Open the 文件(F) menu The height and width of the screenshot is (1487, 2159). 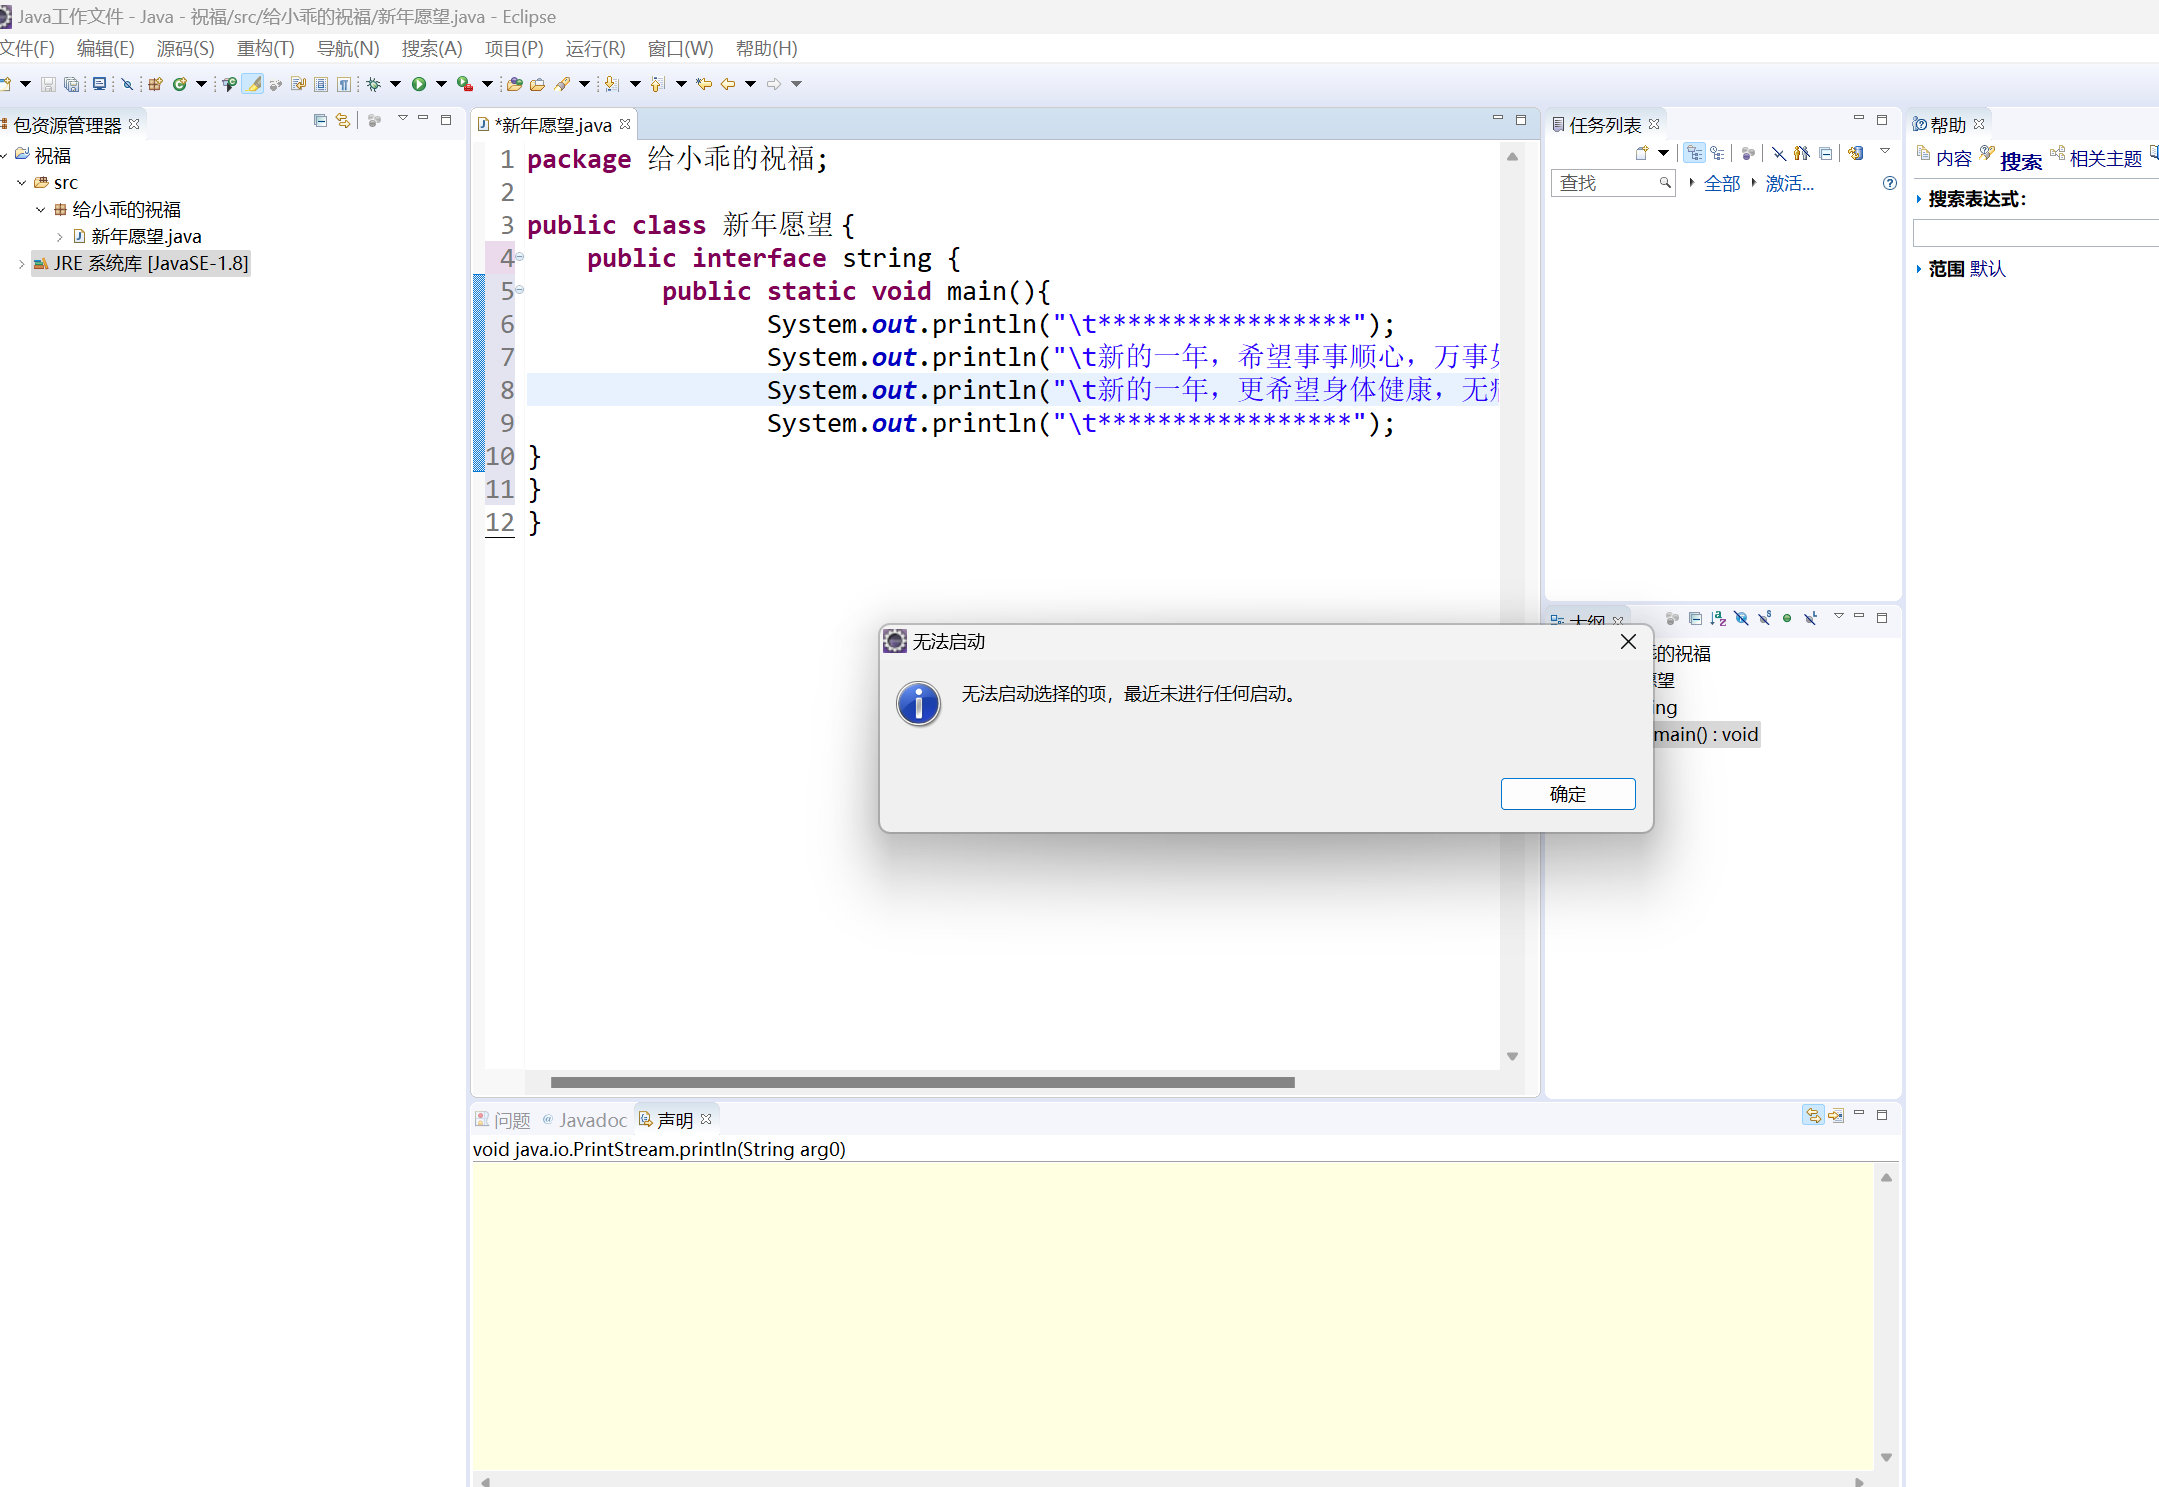pos(27,48)
